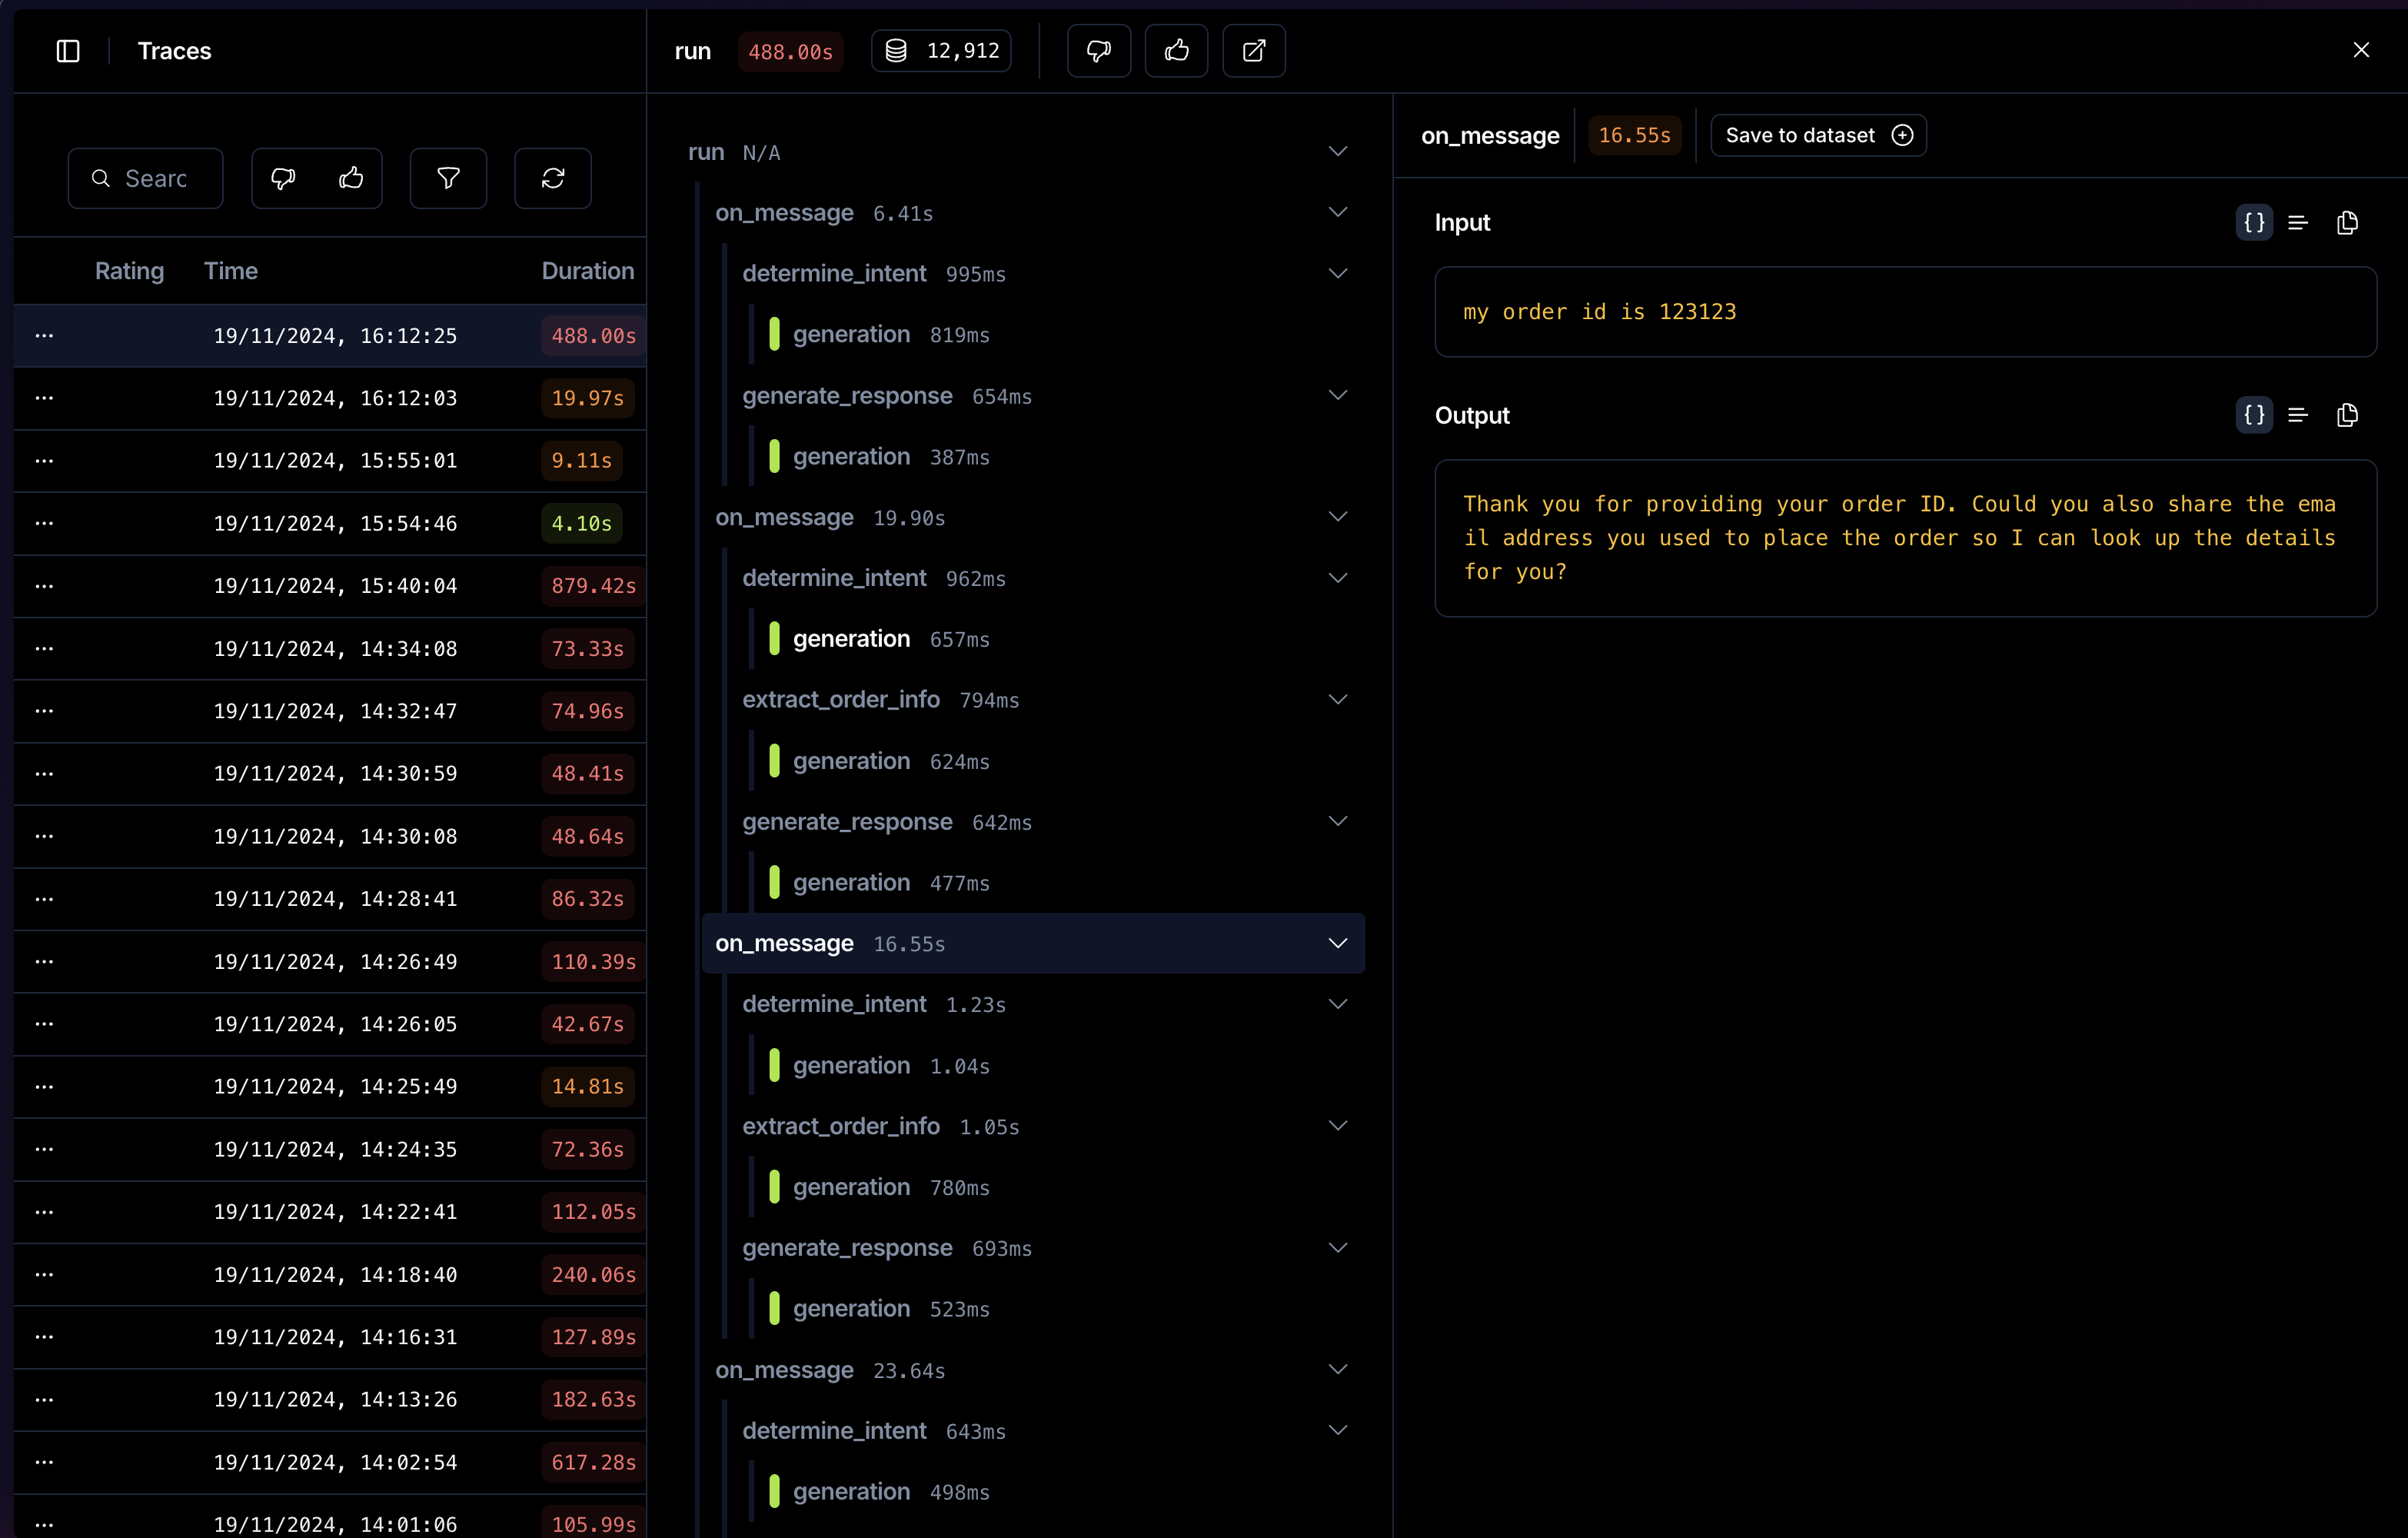Sort traces by Duration column

coord(587,271)
